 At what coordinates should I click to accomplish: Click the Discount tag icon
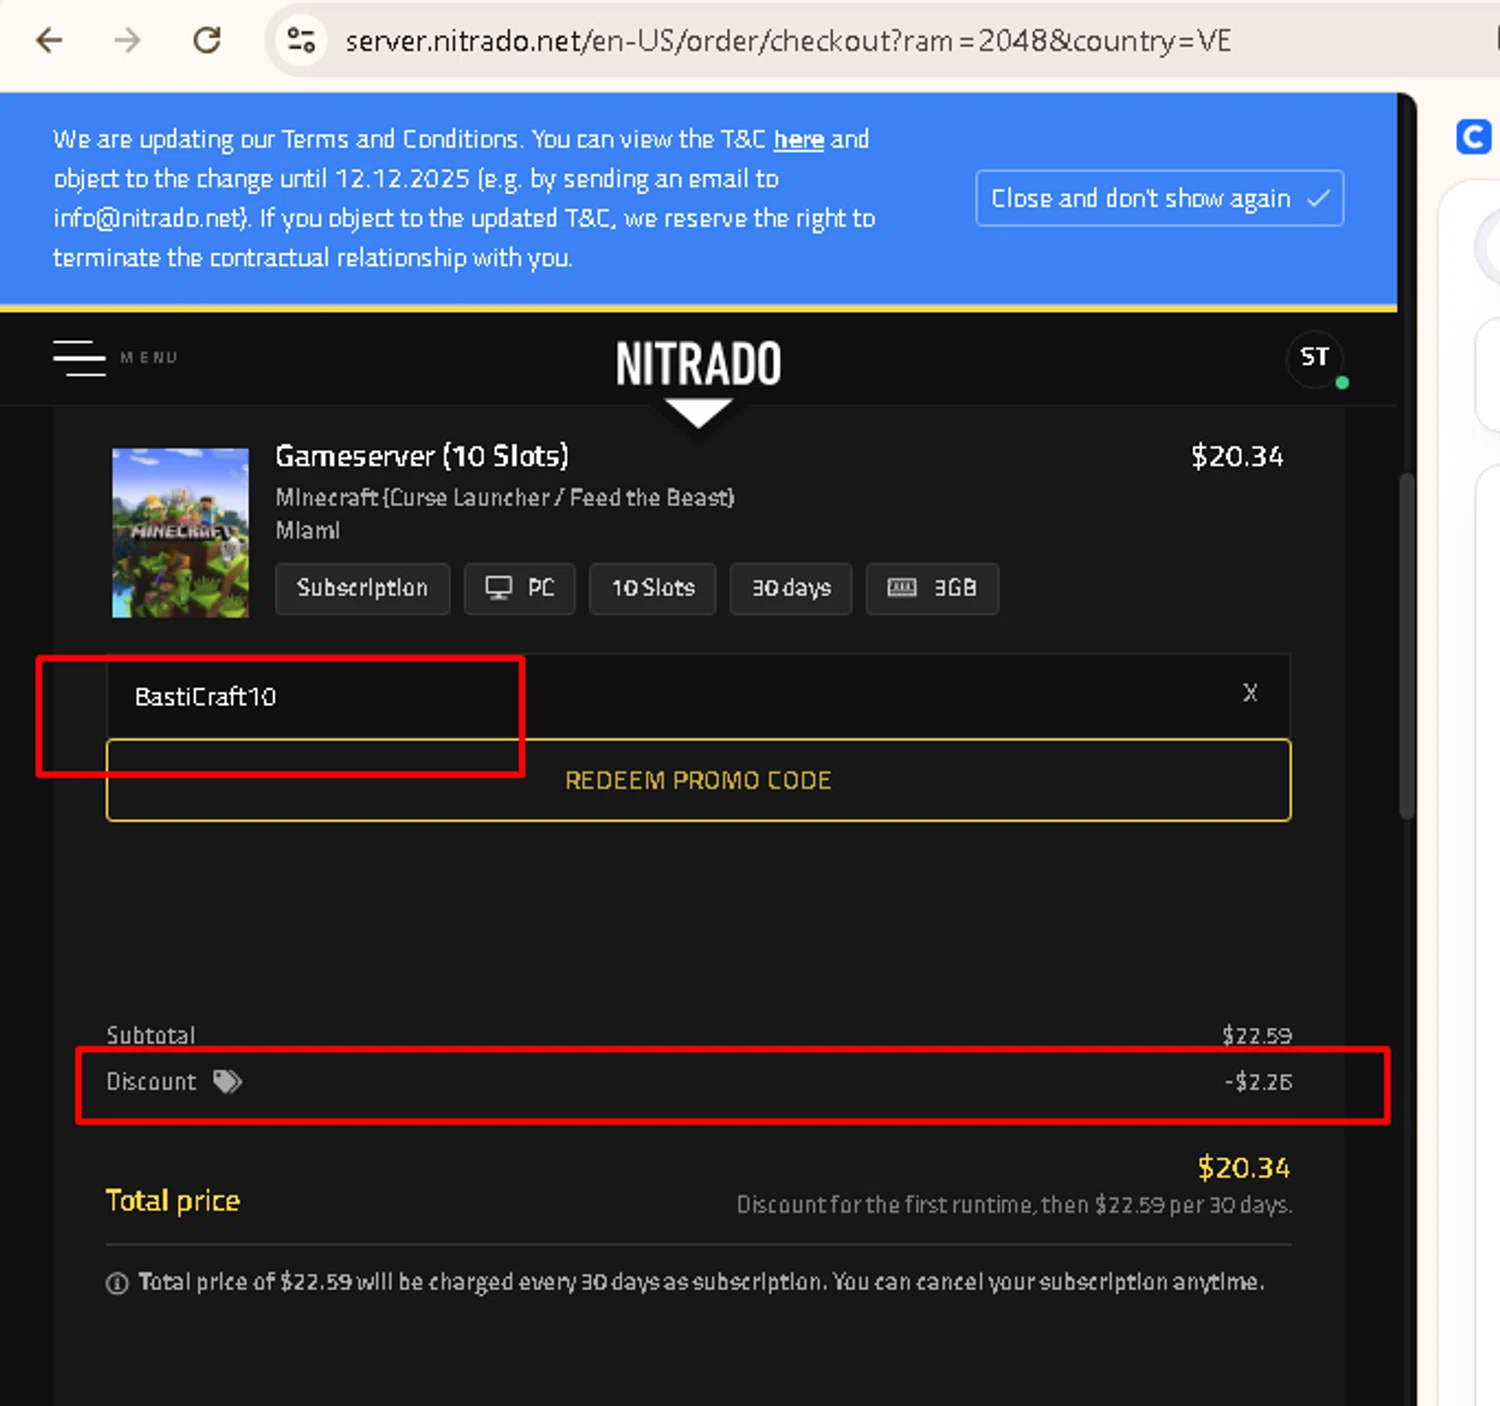click(x=228, y=1081)
